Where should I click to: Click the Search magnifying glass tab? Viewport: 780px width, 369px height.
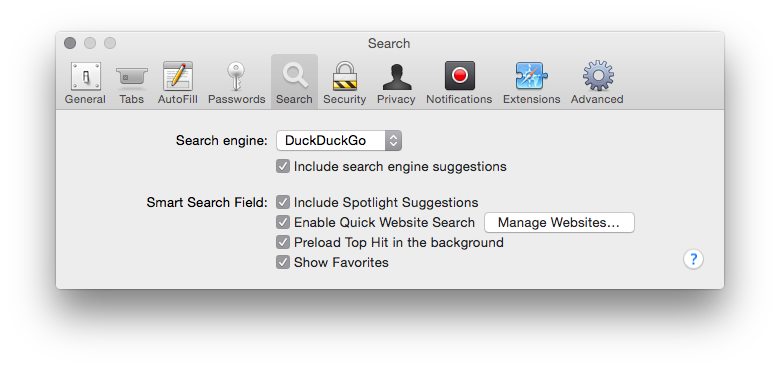click(294, 81)
